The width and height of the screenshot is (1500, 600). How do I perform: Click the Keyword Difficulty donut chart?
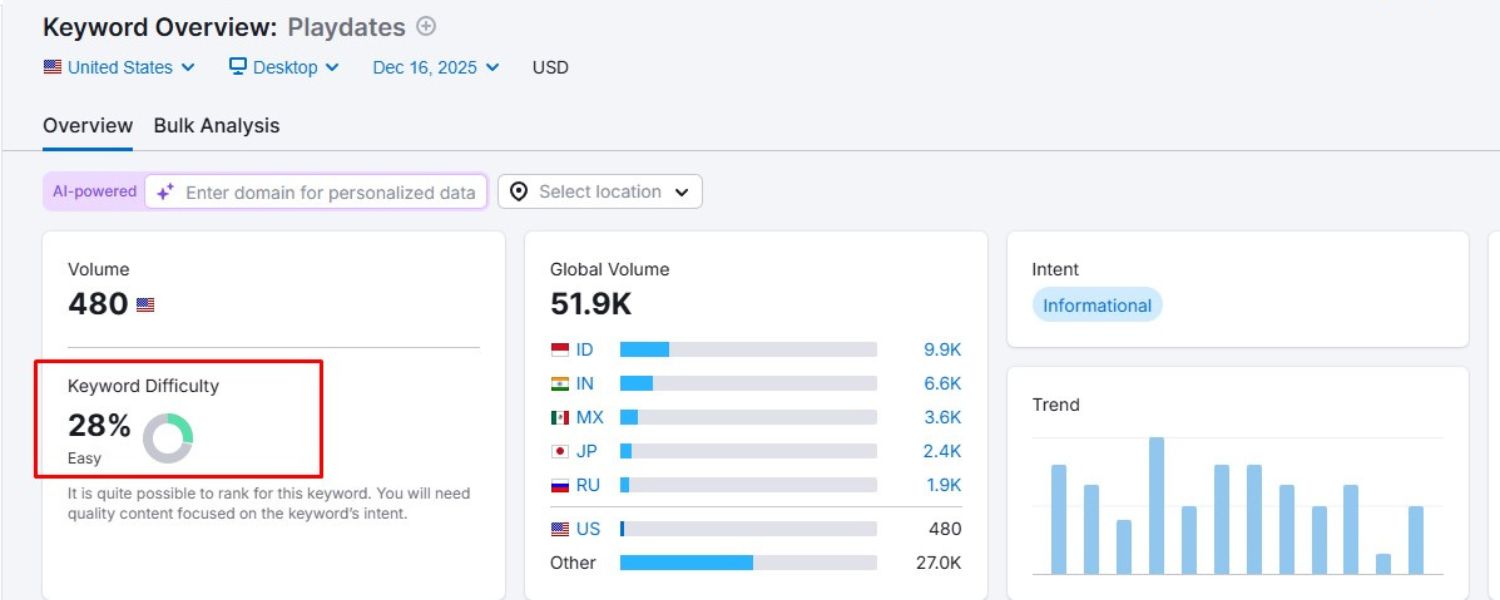tap(167, 434)
